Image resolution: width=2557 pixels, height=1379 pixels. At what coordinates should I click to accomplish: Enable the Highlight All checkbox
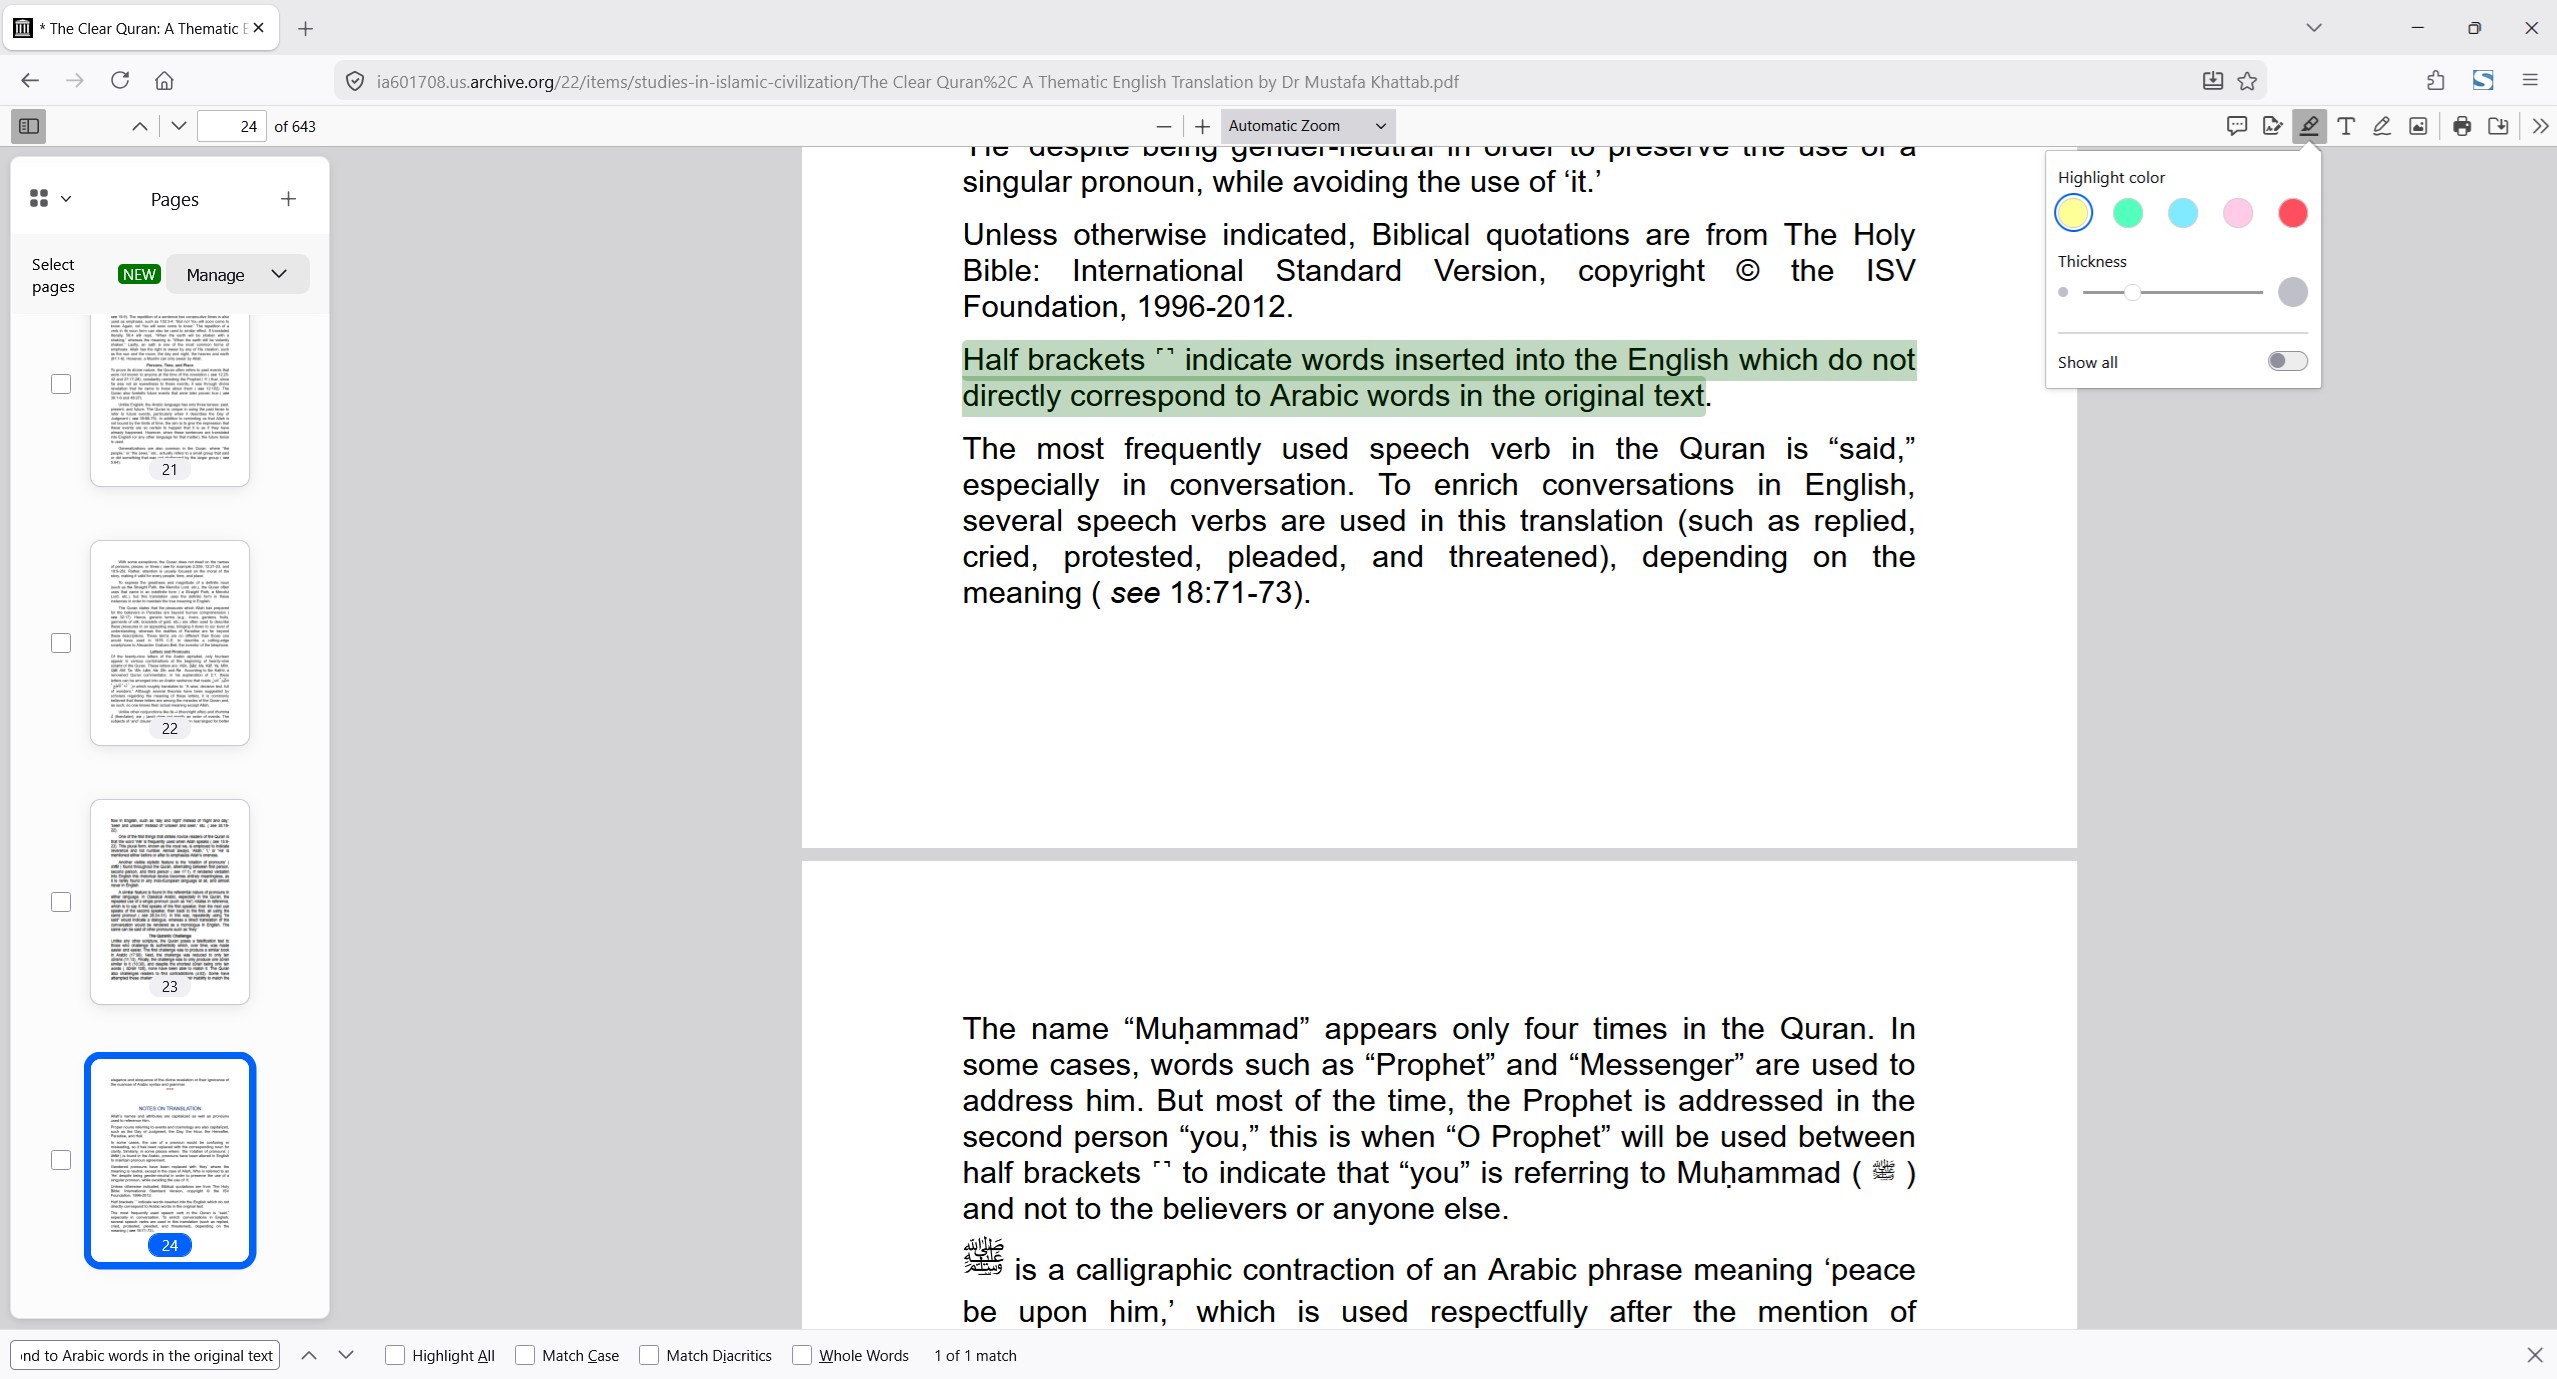click(395, 1355)
